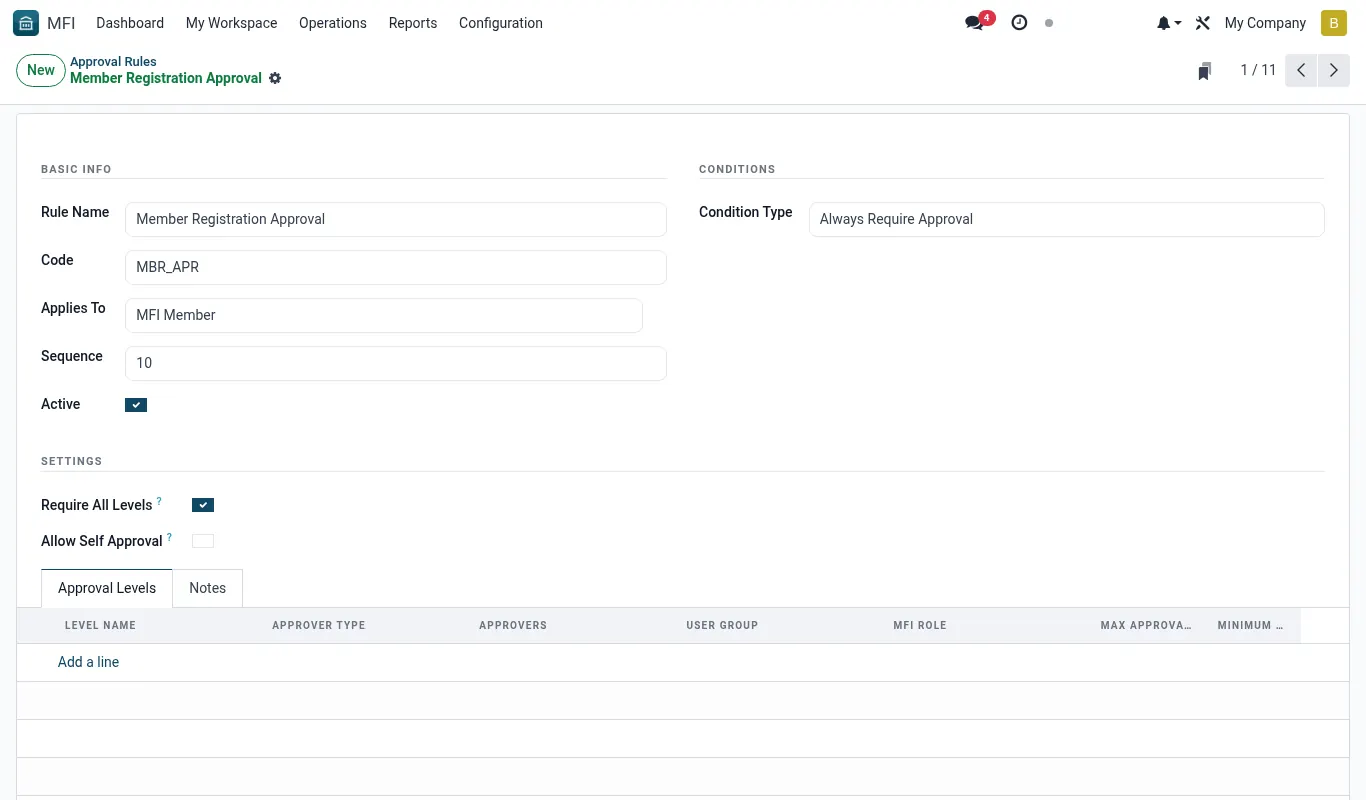The image size is (1366, 800).
Task: Open the Operations menu
Action: point(333,23)
